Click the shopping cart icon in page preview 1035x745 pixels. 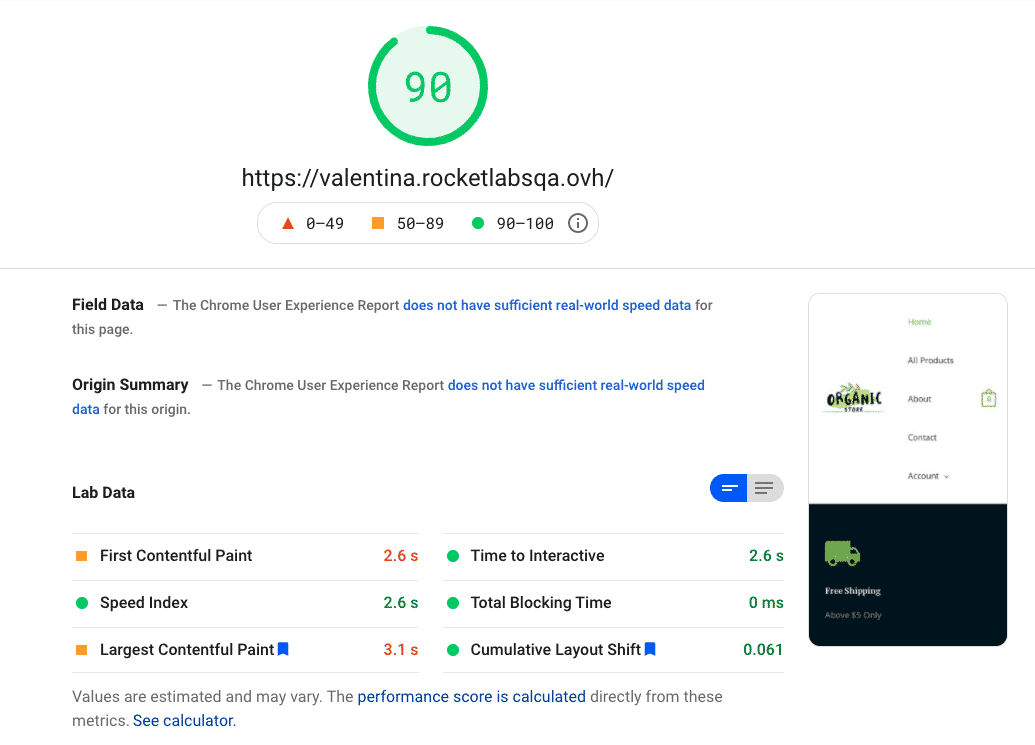988,398
